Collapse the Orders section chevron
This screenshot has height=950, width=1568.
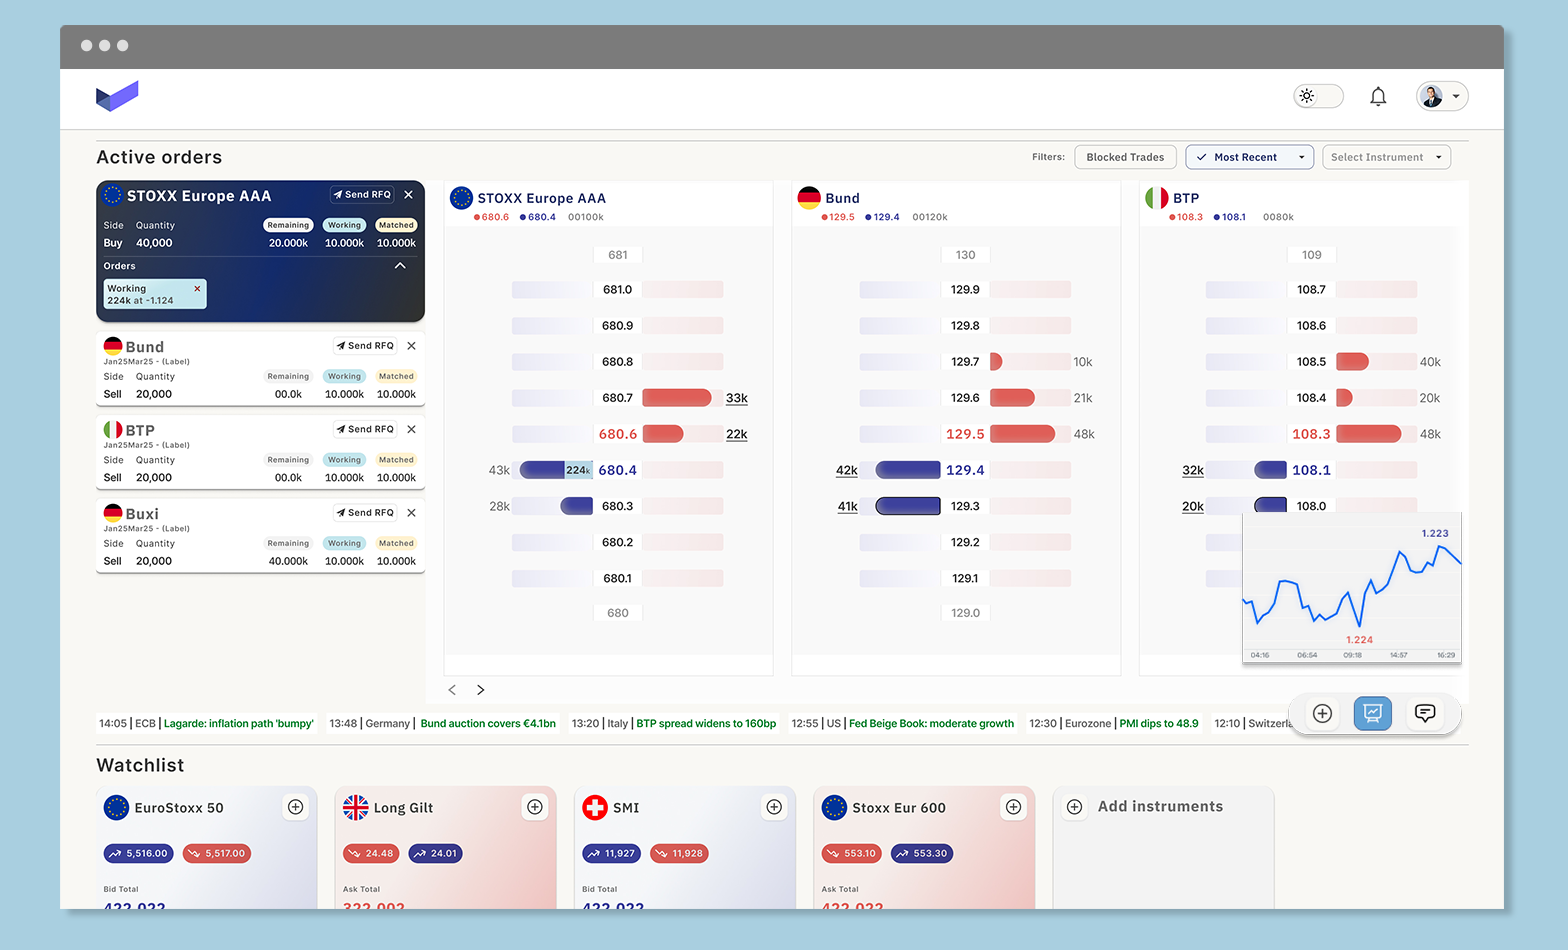tap(400, 266)
